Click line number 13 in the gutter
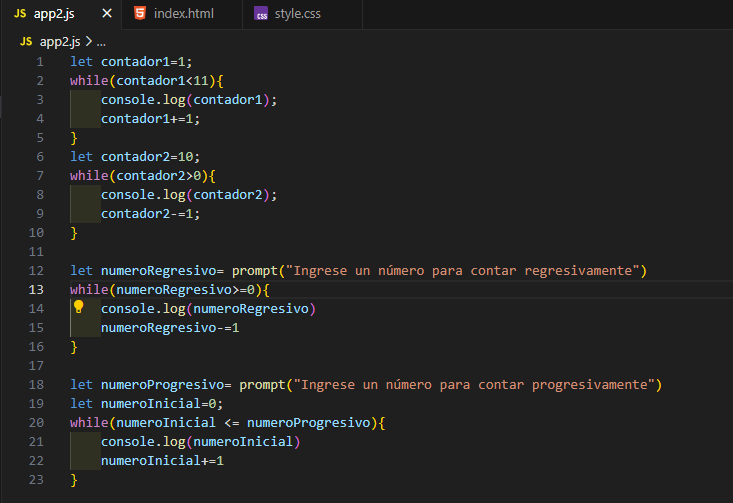Screen dimensions: 733x503 pos(36,290)
